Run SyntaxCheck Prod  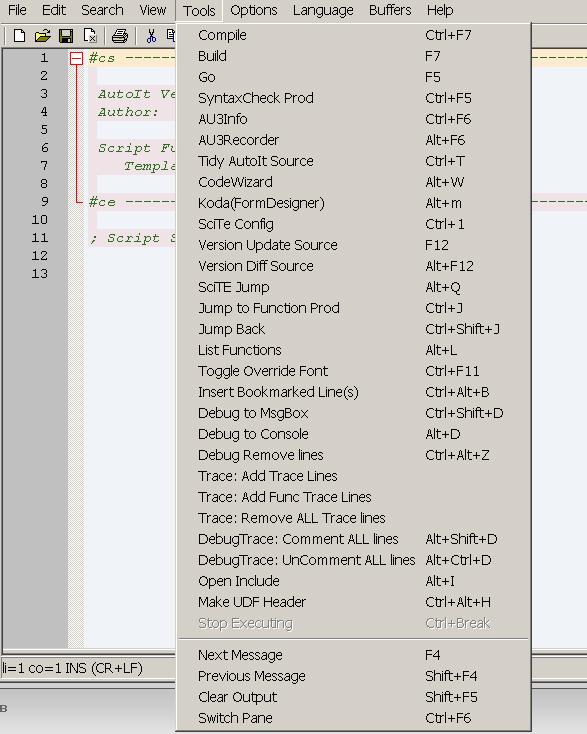click(353, 98)
